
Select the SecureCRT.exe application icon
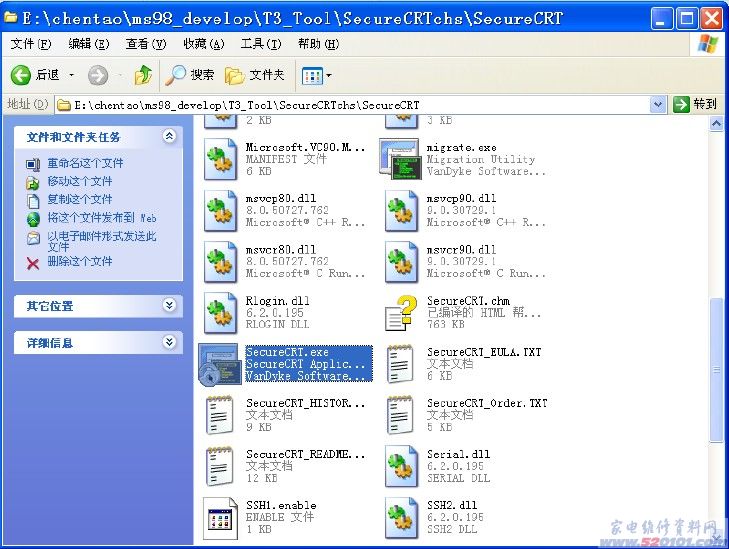[219, 364]
